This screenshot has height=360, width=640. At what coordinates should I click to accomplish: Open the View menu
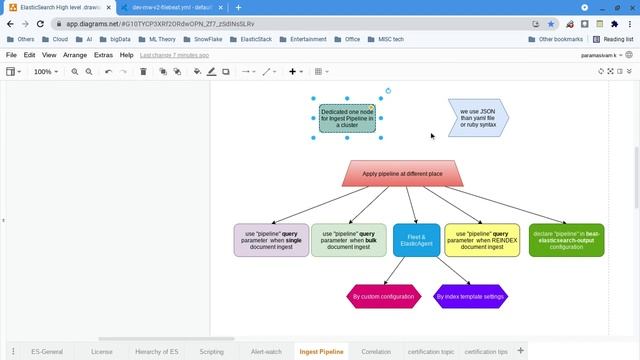click(x=49, y=55)
